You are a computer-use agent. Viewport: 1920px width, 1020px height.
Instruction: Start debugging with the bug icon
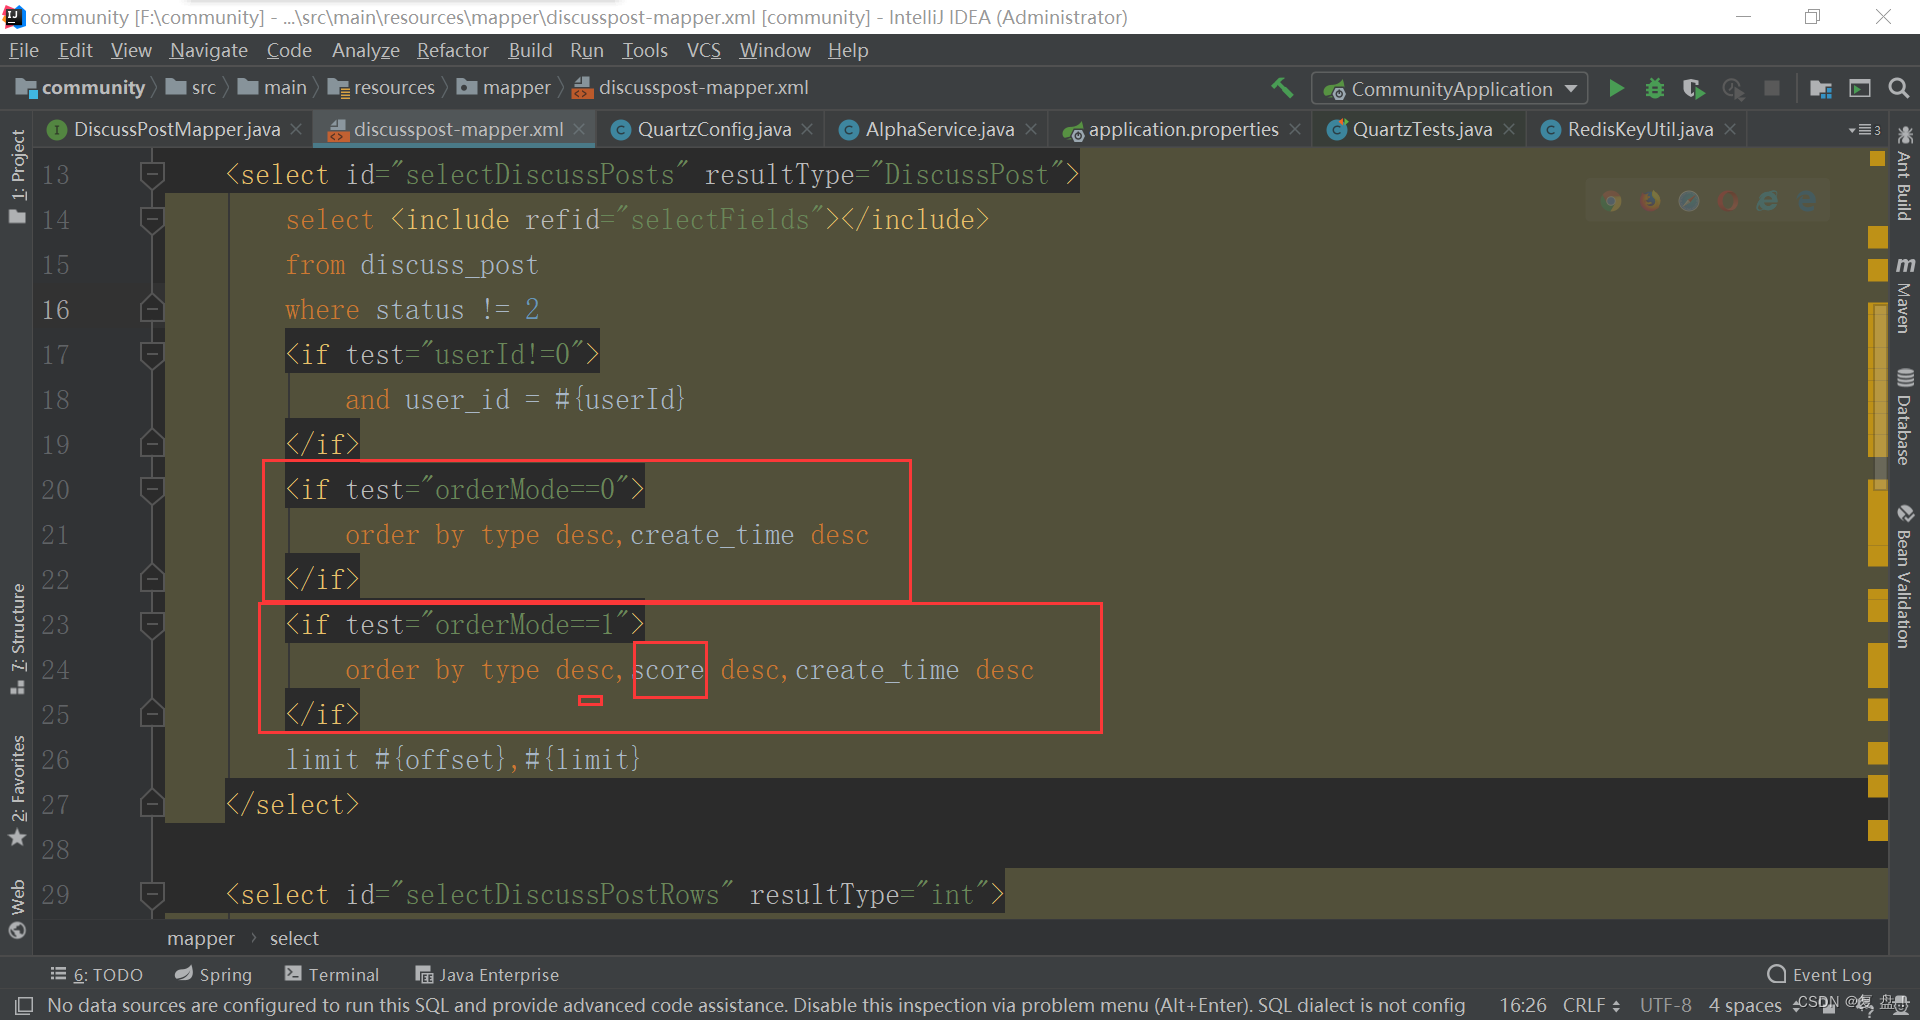[1655, 88]
